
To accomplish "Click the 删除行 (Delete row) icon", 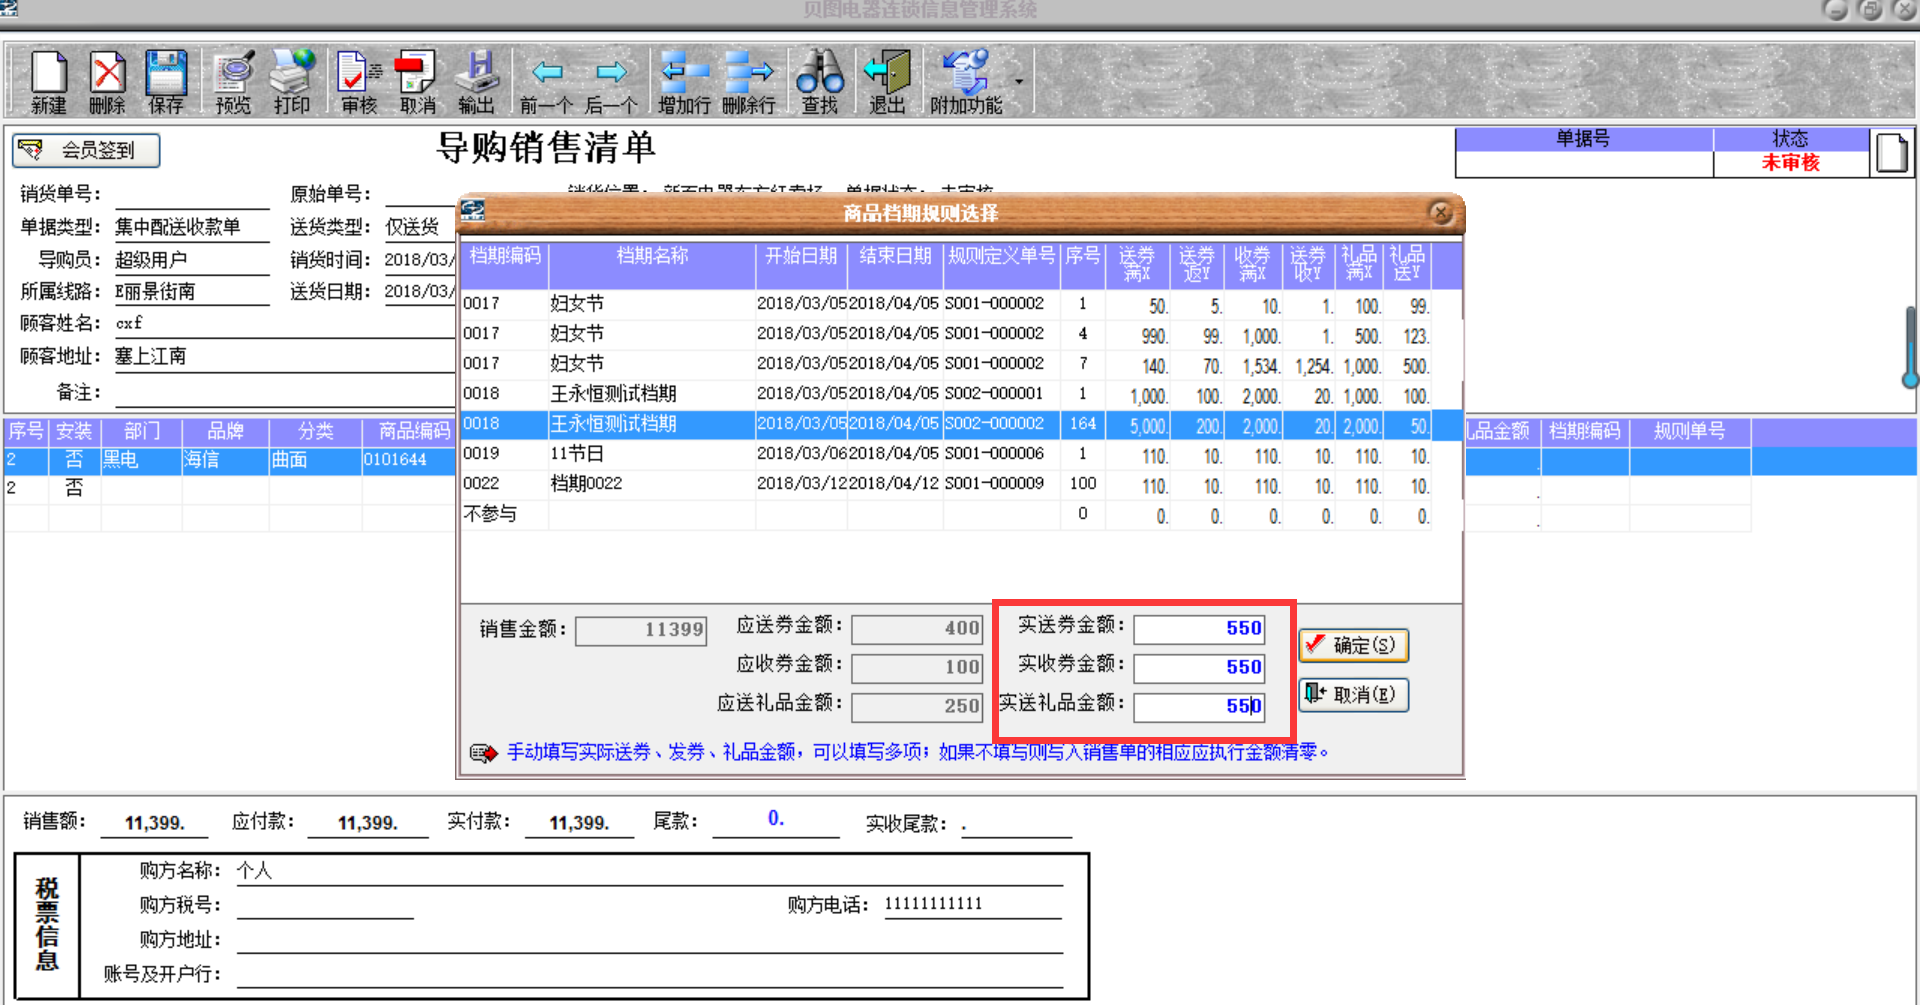I will click(x=749, y=83).
